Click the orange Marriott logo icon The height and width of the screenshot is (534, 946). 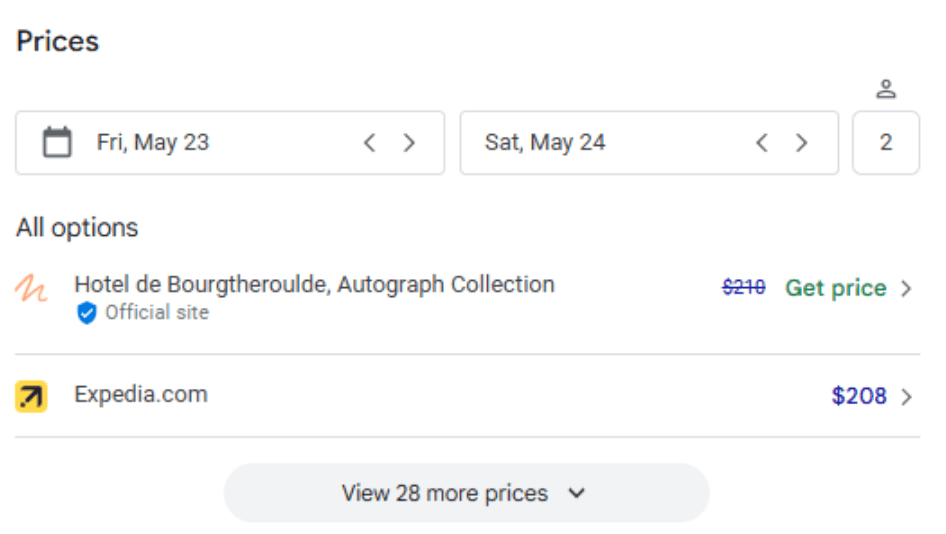(31, 288)
